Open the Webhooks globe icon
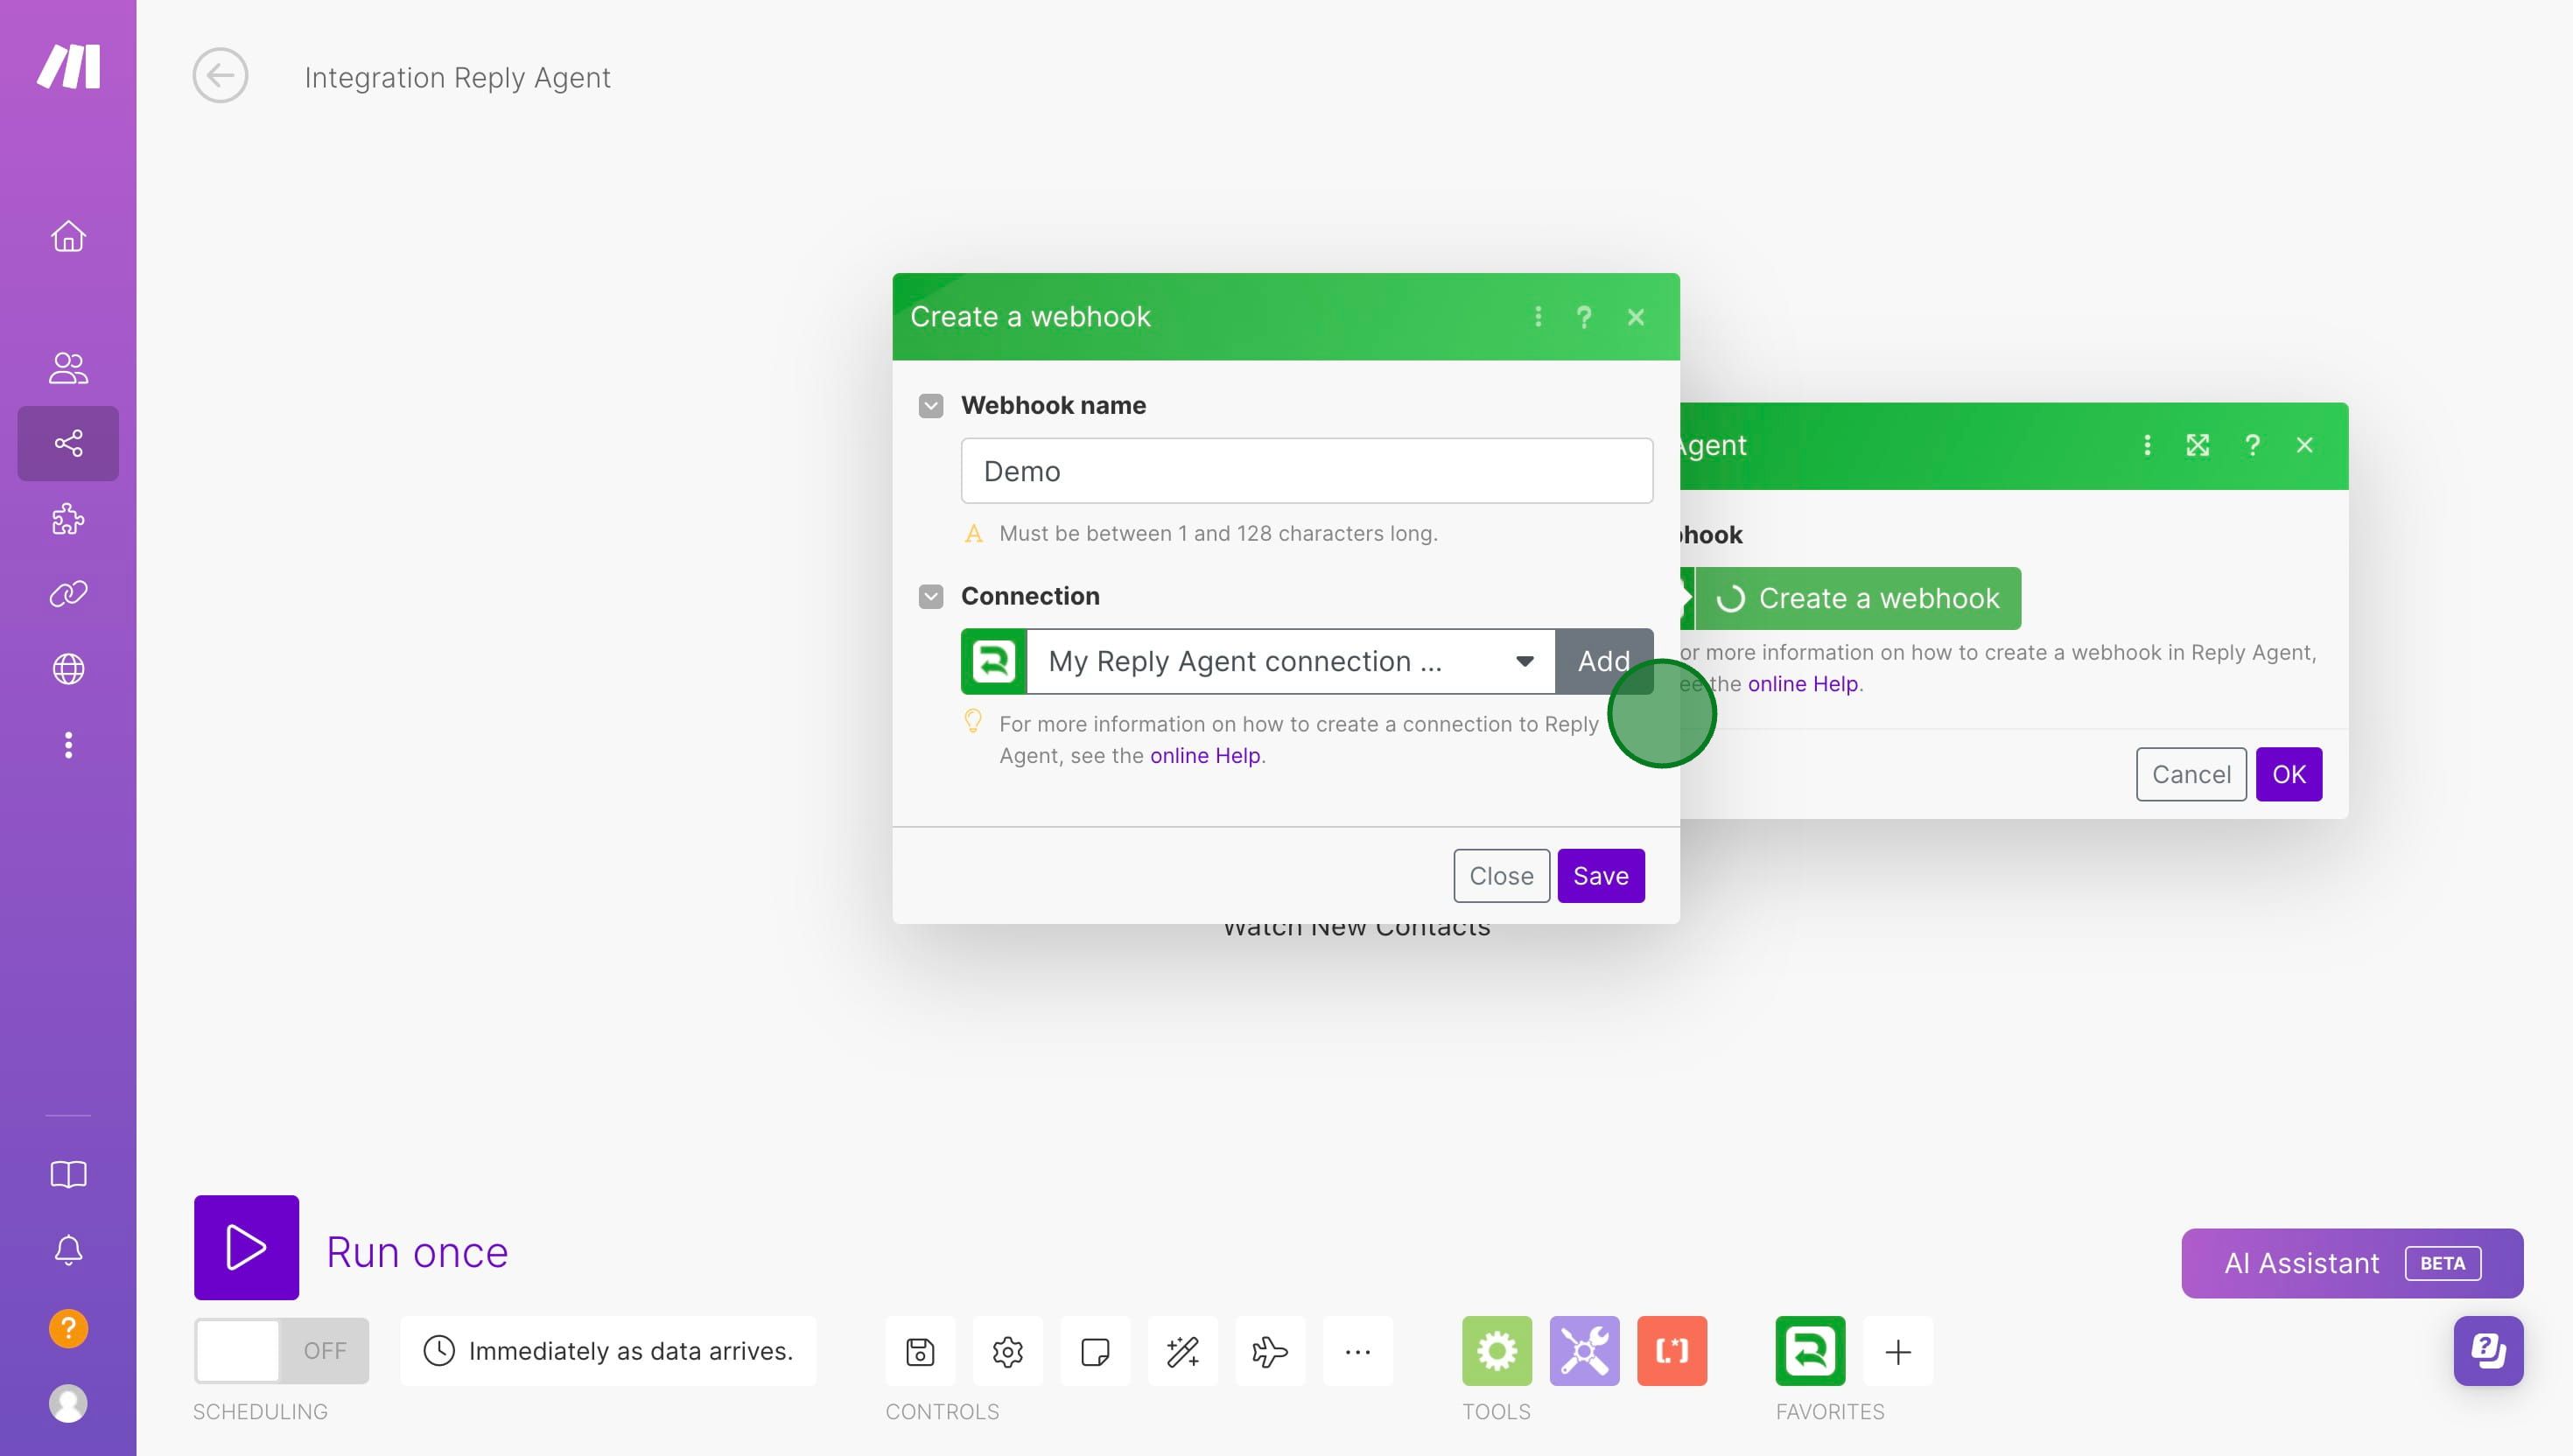This screenshot has height=1456, width=2573. tap(68, 669)
